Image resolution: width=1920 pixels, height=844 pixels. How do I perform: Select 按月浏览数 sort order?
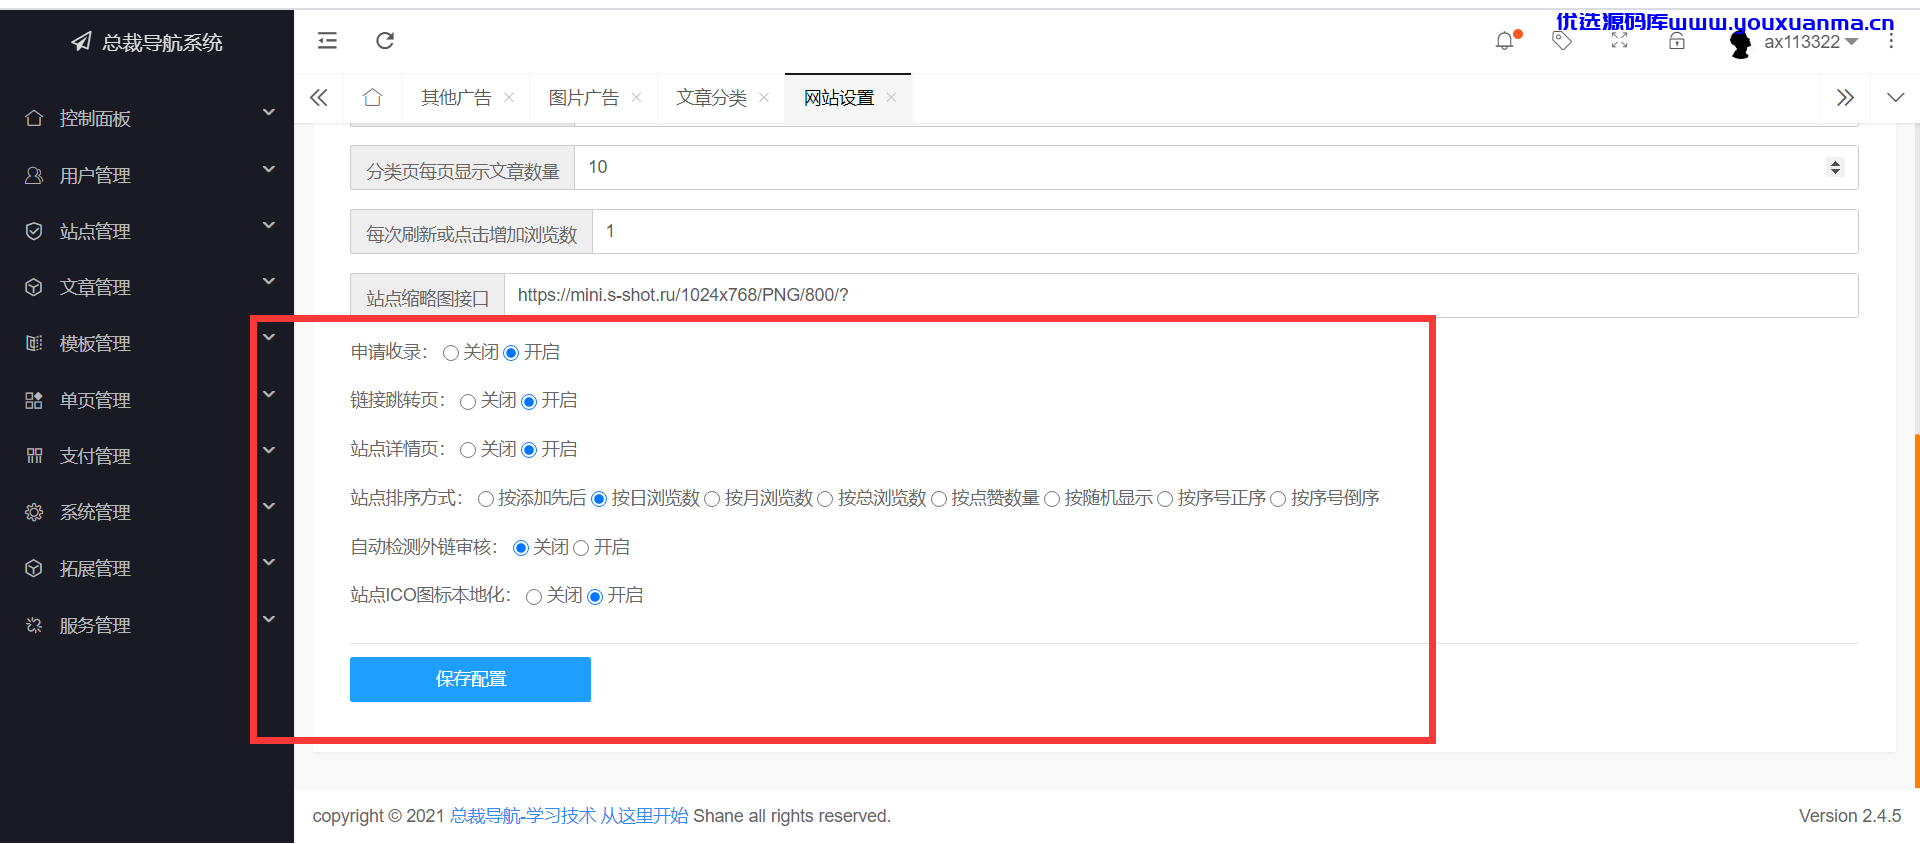pyautogui.click(x=712, y=499)
